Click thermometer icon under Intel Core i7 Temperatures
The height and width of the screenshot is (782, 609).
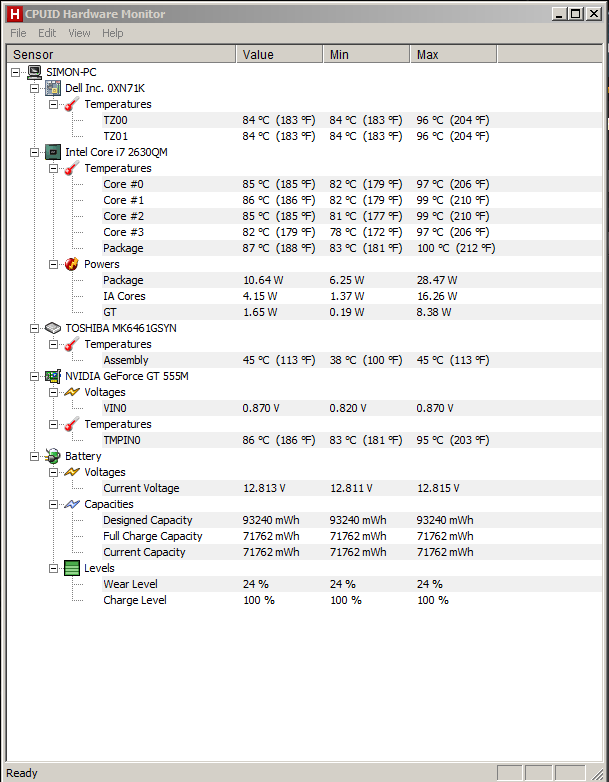[72, 168]
